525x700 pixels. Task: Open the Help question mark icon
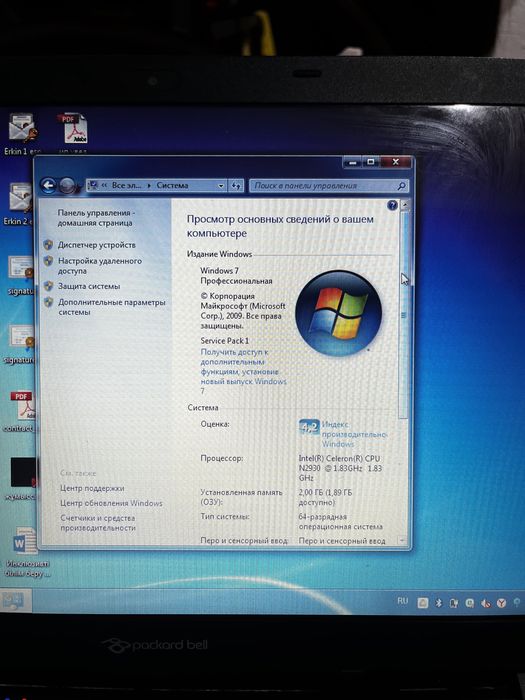coord(392,205)
